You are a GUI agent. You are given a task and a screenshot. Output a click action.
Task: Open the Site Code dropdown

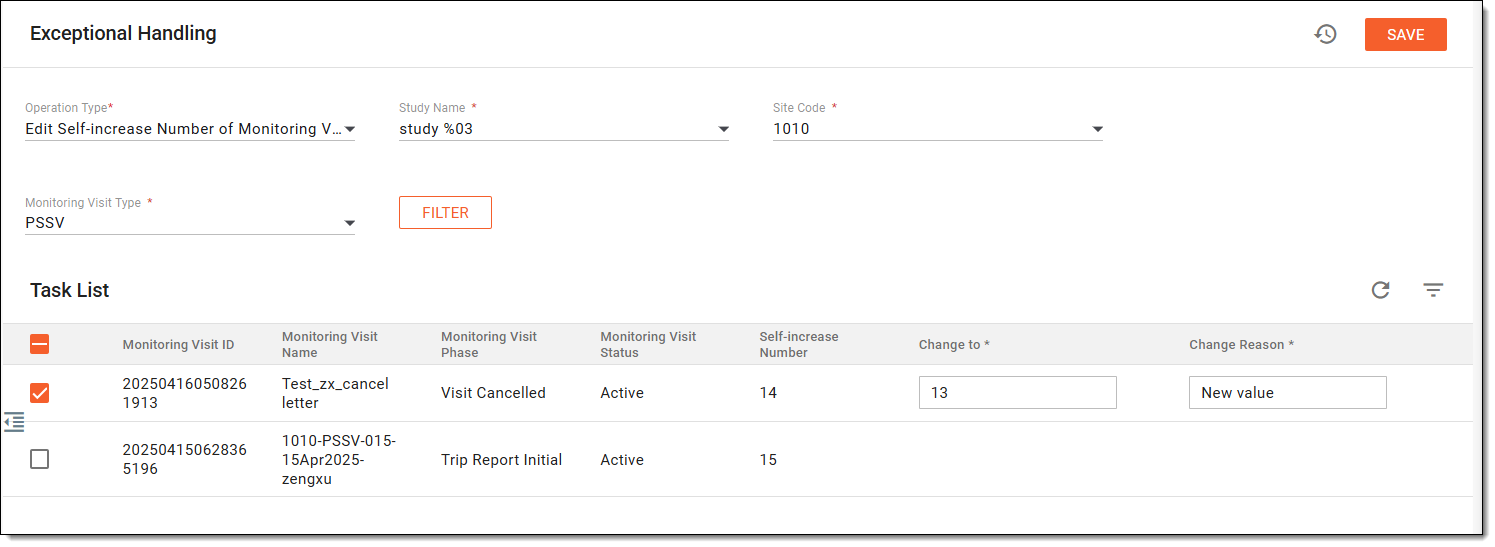tap(938, 129)
